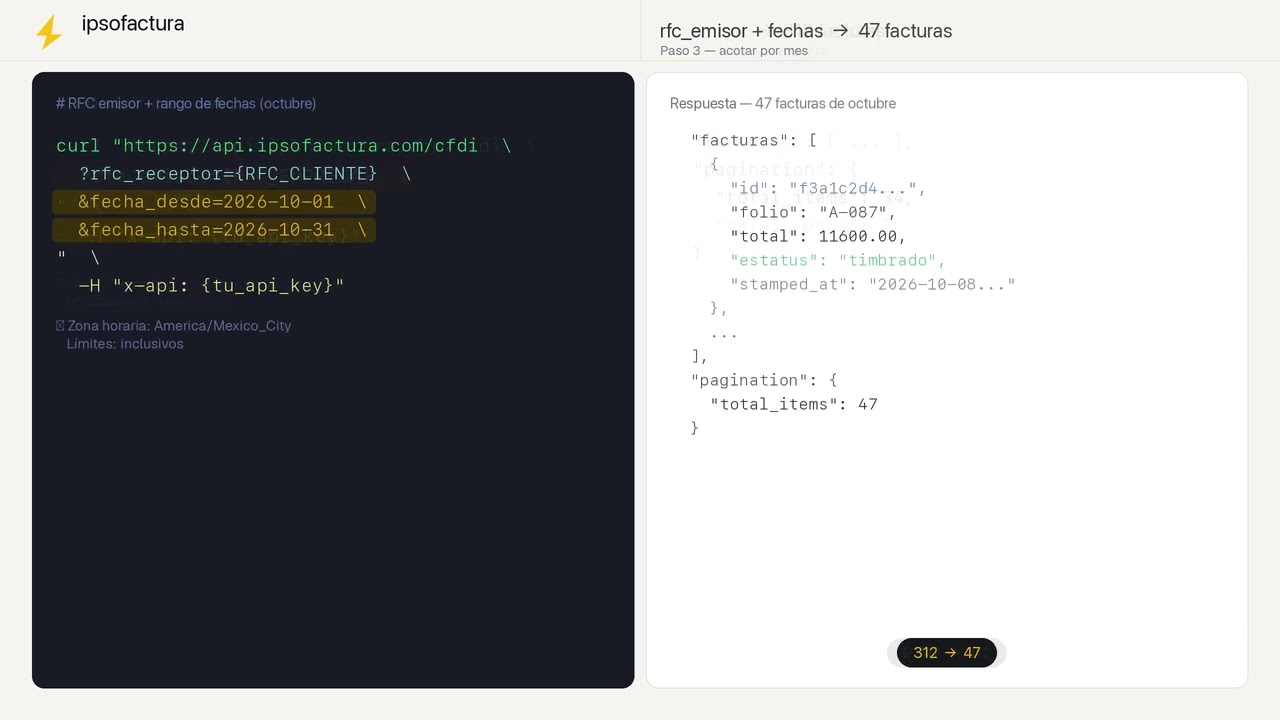Click the '"folio": "A-087"' JSON line
Screen dimensions: 1280x720
tap(813, 213)
